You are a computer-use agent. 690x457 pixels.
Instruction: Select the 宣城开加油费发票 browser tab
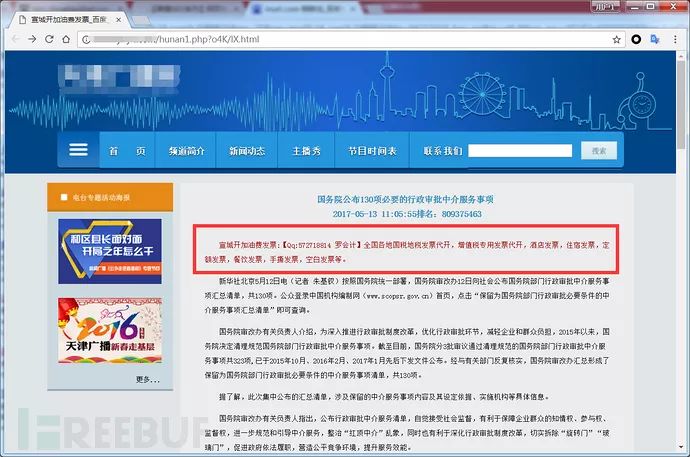coord(68,20)
